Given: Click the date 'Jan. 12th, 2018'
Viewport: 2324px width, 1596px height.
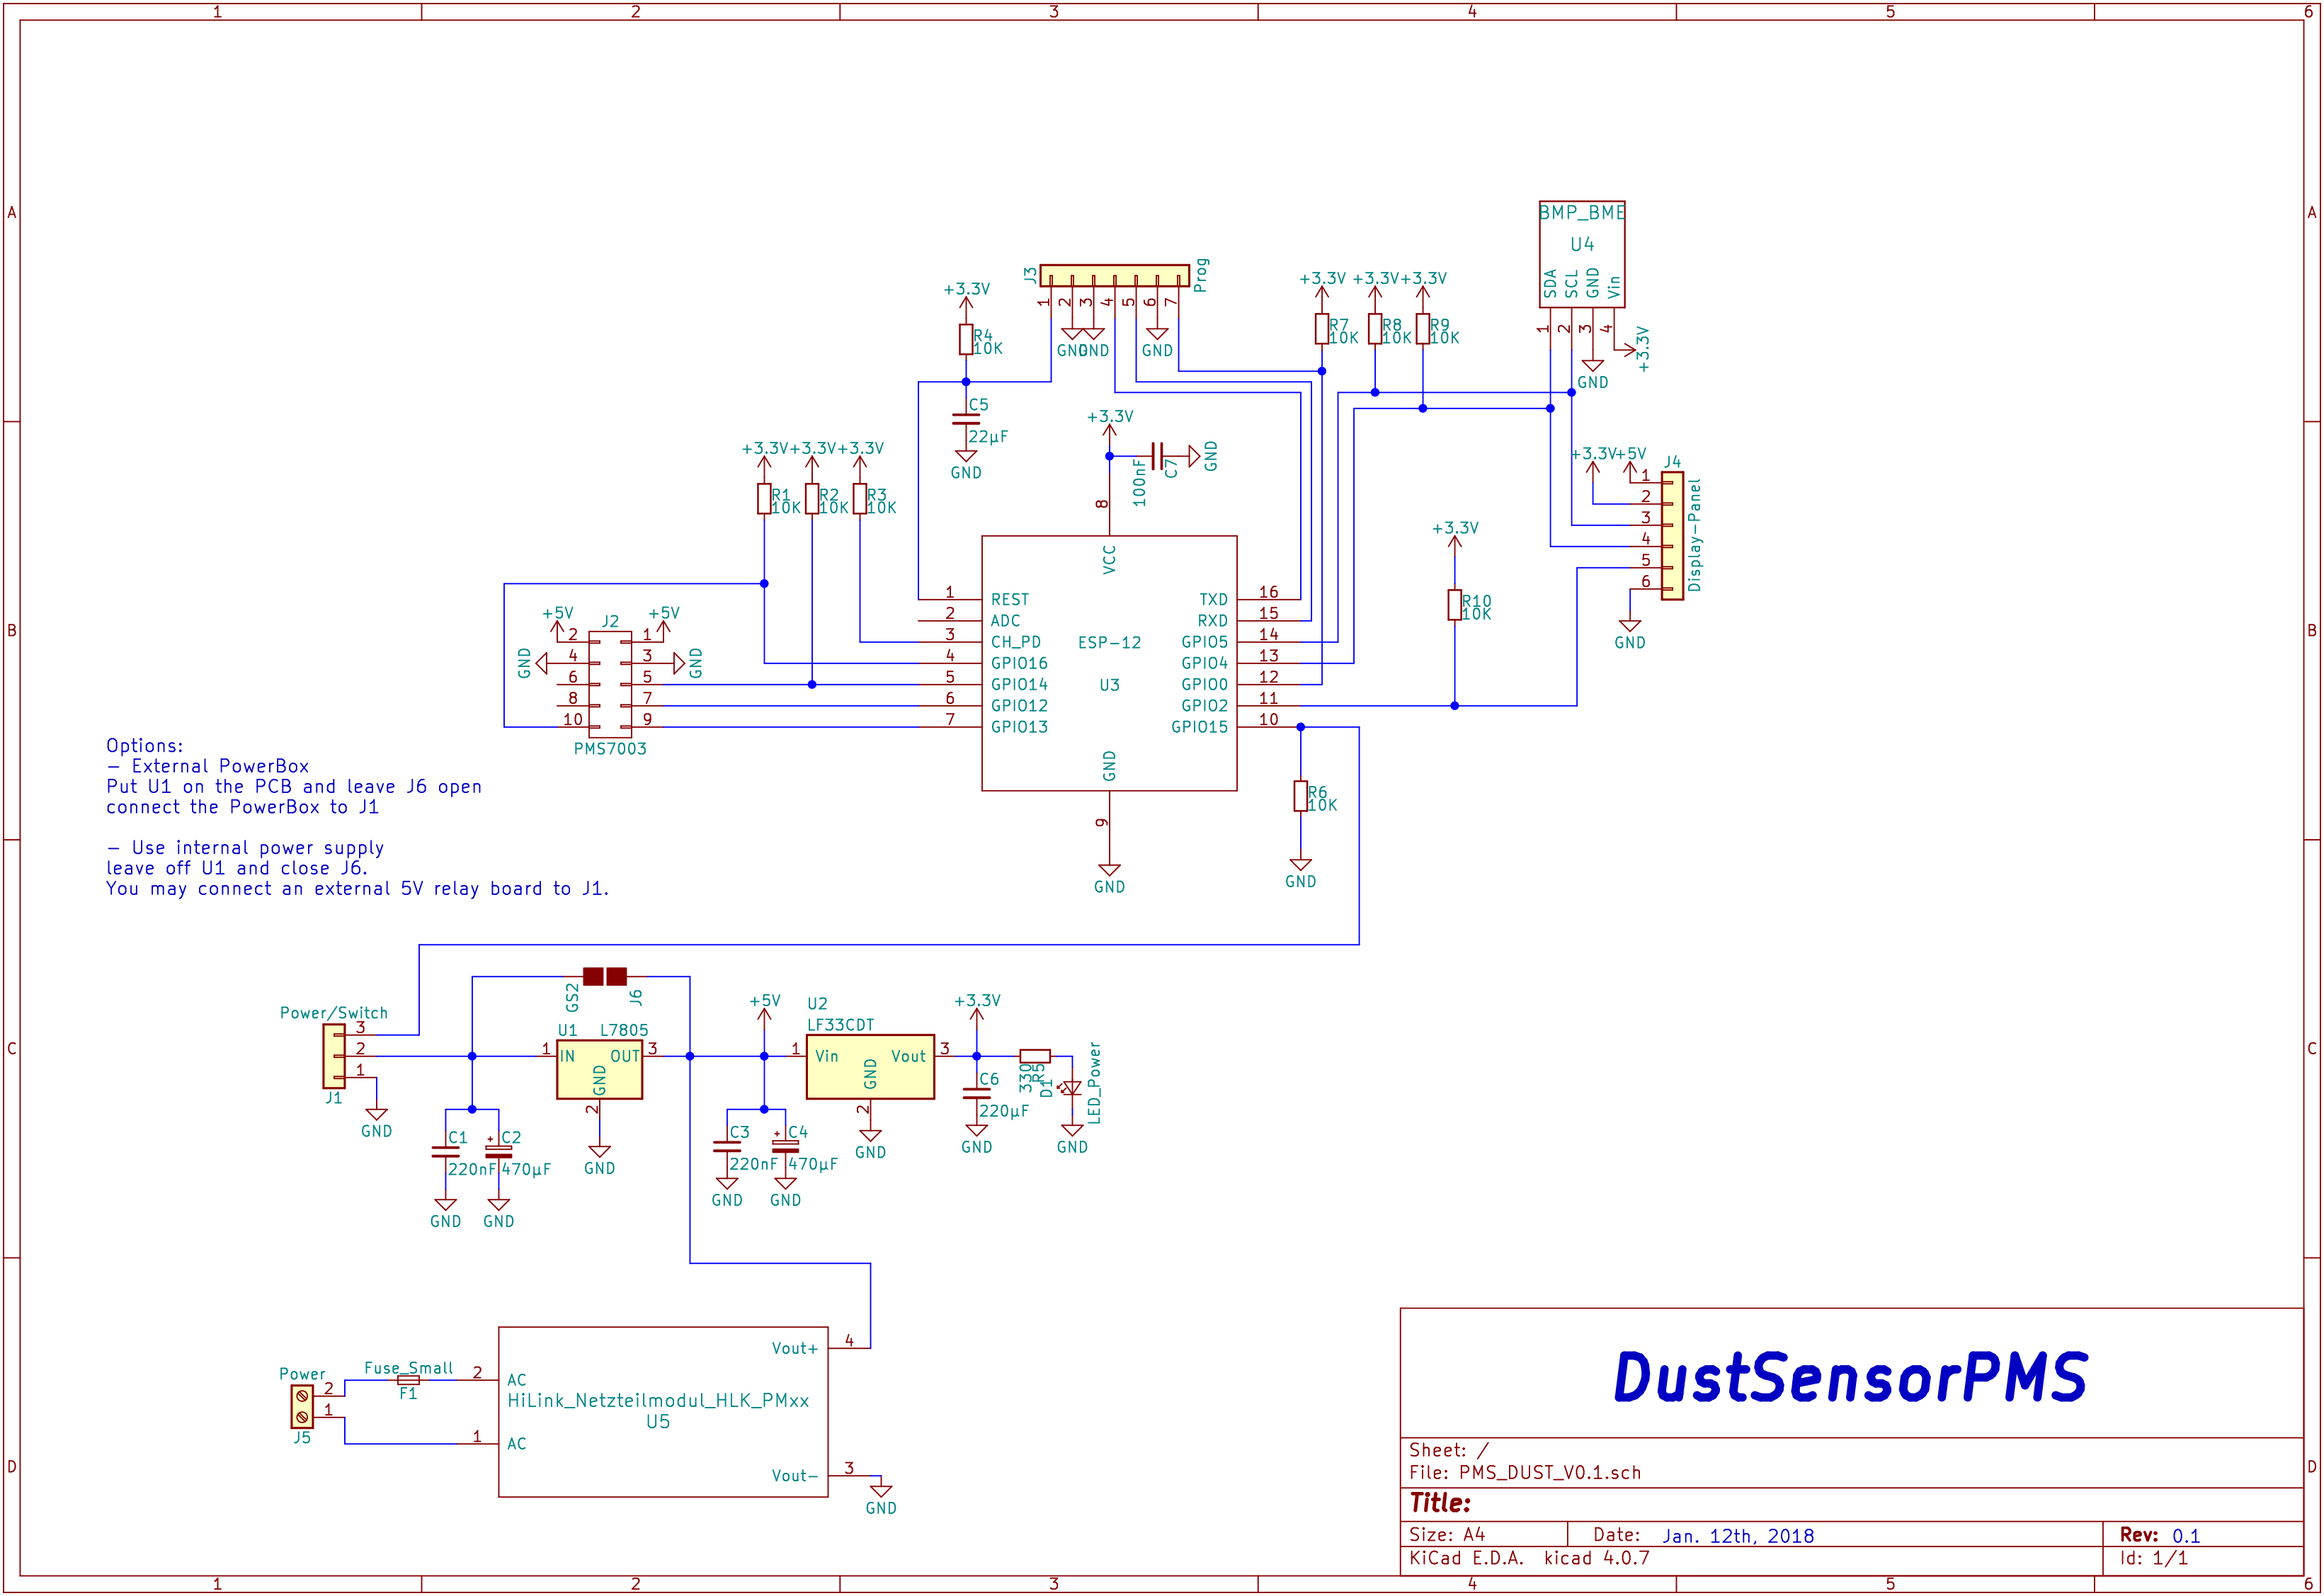Looking at the screenshot, I should click(x=1738, y=1536).
